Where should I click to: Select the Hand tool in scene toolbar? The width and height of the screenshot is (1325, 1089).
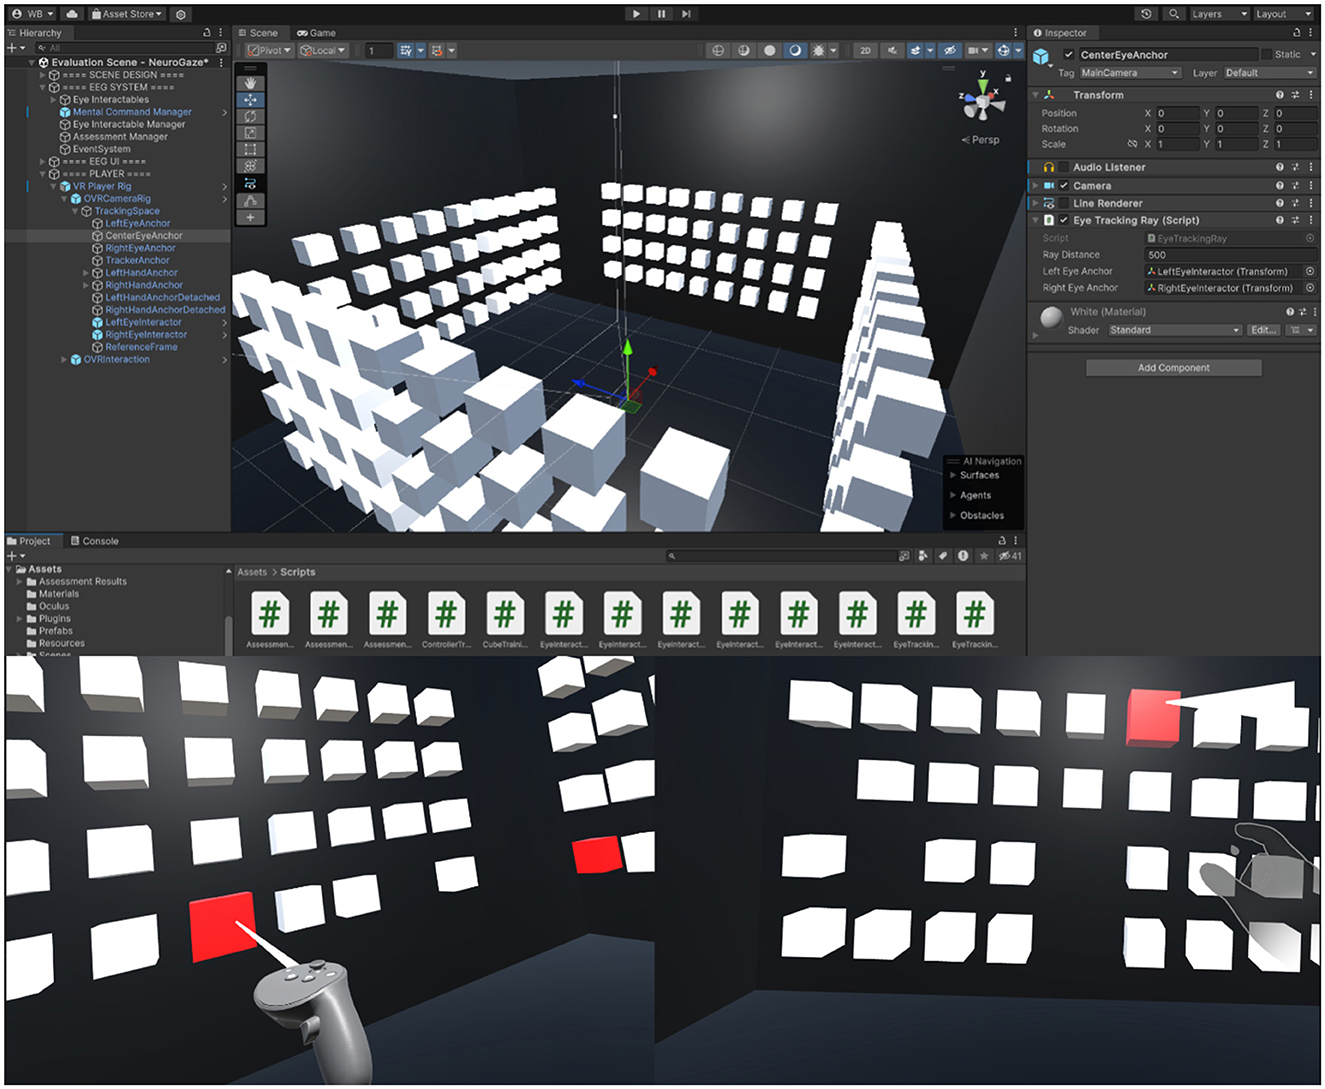click(250, 84)
